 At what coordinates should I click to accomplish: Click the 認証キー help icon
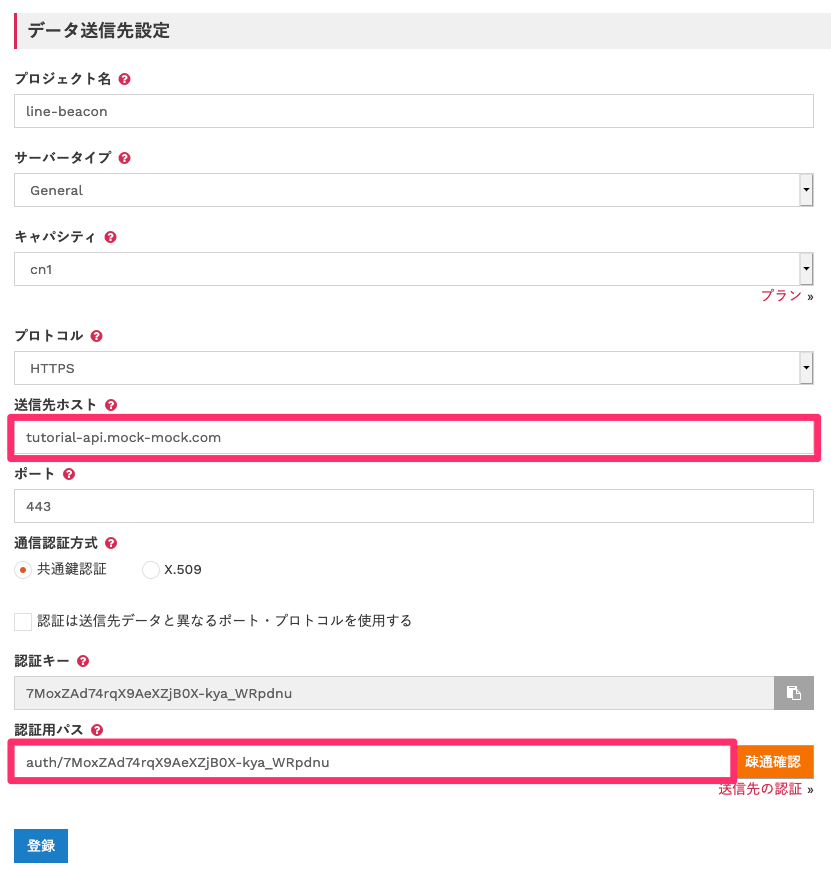tap(83, 660)
